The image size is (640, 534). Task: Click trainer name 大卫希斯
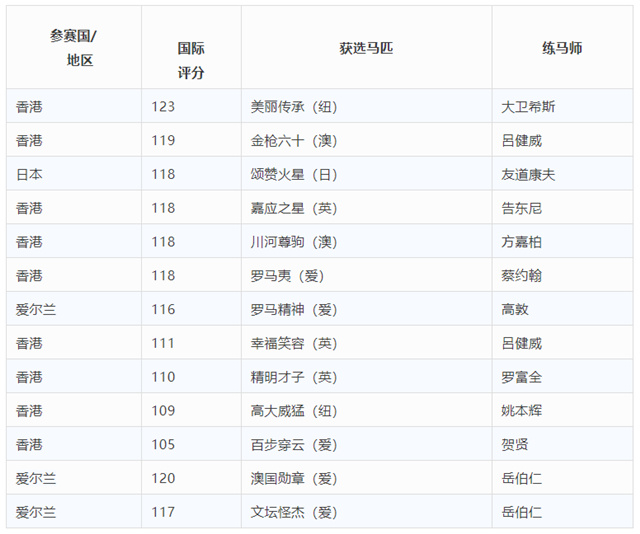coord(528,106)
